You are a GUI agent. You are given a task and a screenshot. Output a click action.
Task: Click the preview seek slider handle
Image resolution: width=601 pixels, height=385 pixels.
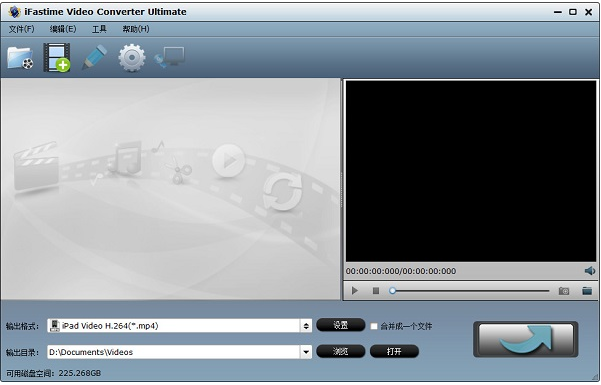coord(392,291)
